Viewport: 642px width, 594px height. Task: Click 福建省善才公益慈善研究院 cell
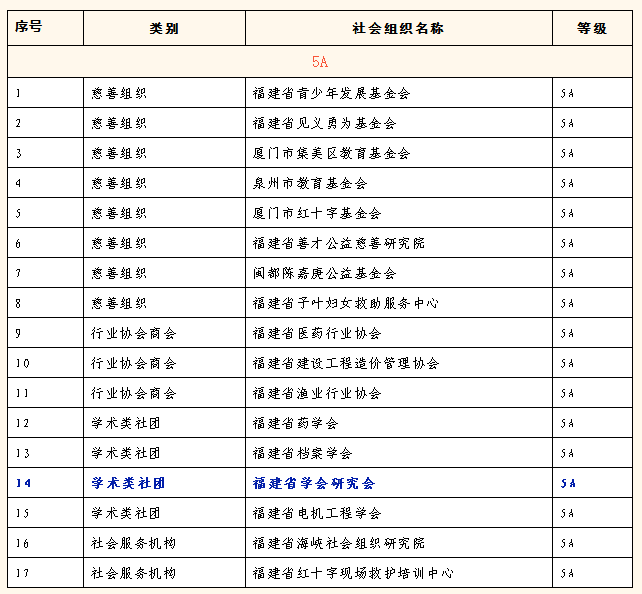339,243
